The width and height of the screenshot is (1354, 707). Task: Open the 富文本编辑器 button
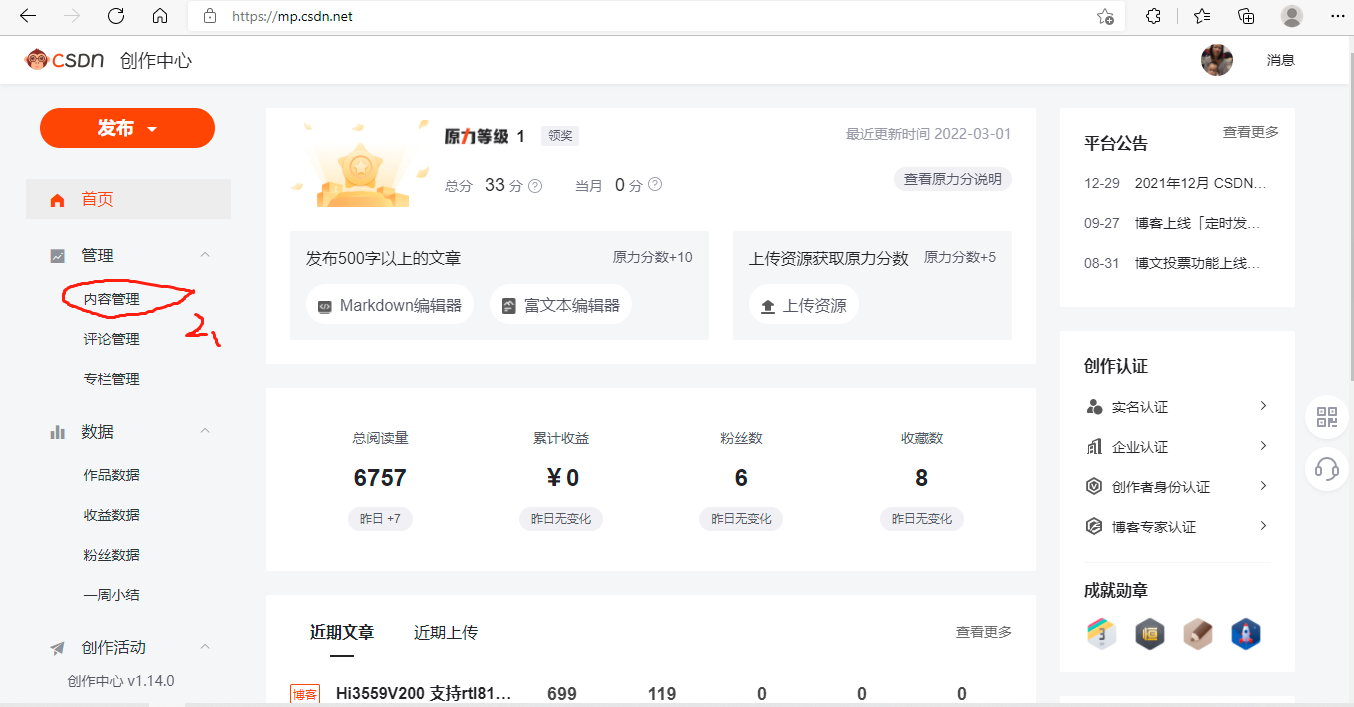pos(561,305)
